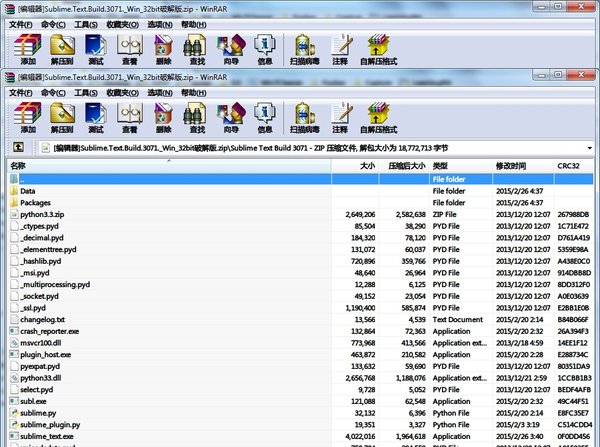Sort by the Size column header
This screenshot has width=600, height=447.
pos(355,166)
